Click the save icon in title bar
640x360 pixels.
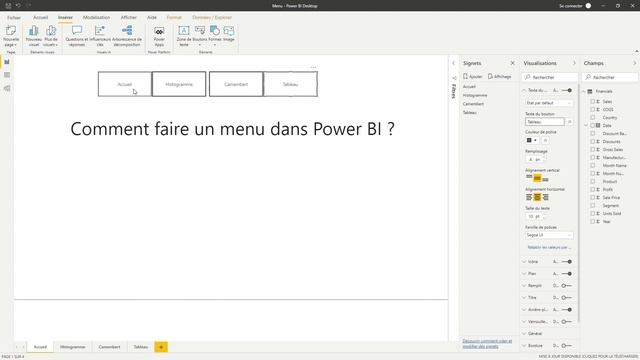point(8,6)
